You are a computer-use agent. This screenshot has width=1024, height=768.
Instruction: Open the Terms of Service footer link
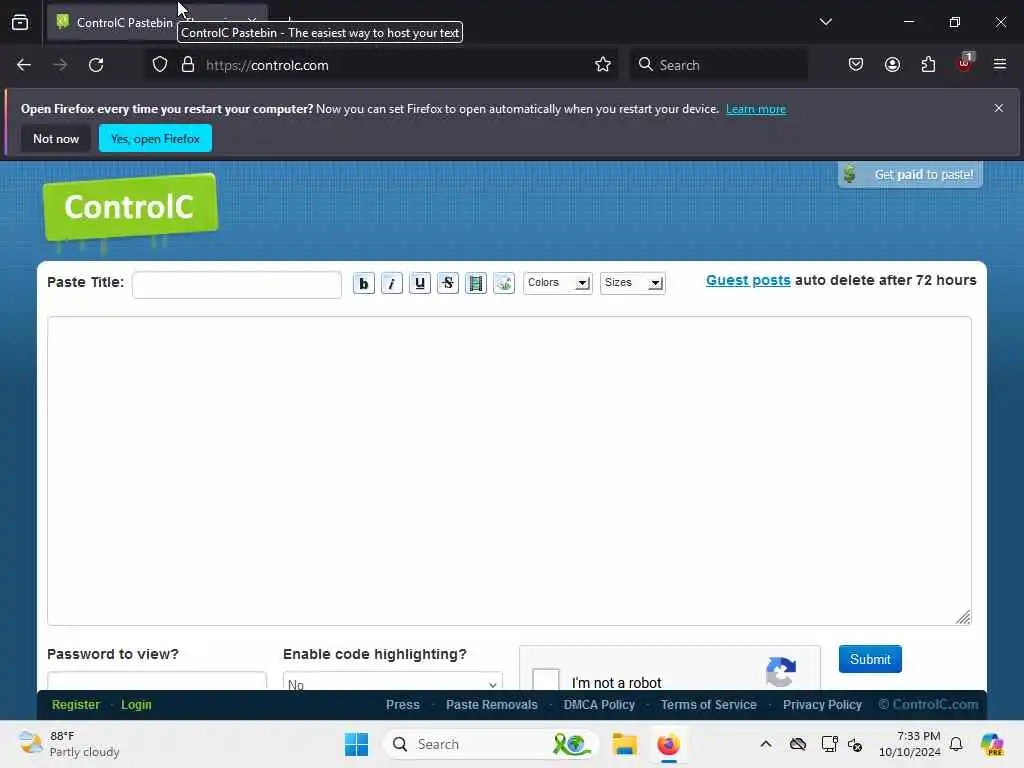point(709,705)
